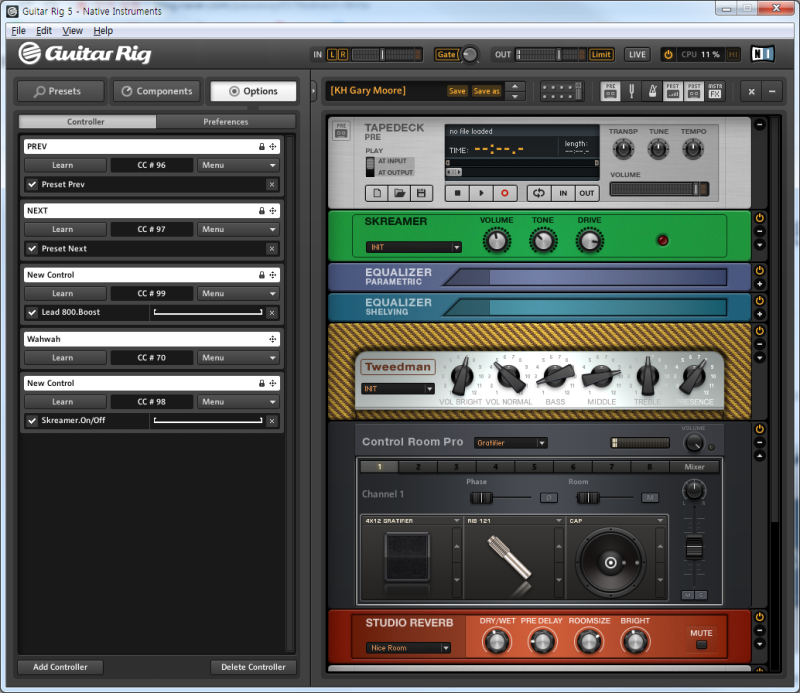This screenshot has width=800, height=693.
Task: Click the Tapedeck new file icon
Action: pyautogui.click(x=377, y=193)
